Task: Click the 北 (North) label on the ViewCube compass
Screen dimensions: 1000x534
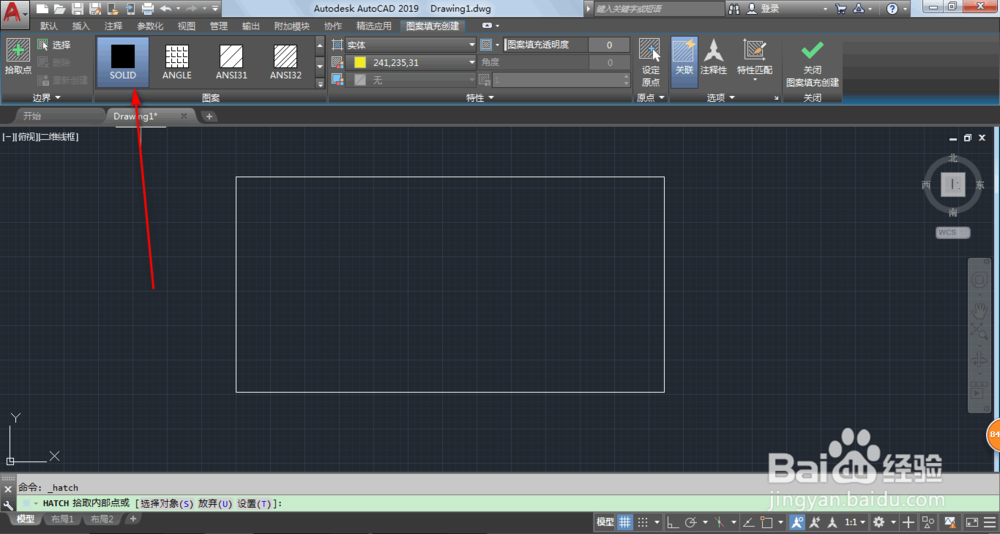Action: click(953, 158)
